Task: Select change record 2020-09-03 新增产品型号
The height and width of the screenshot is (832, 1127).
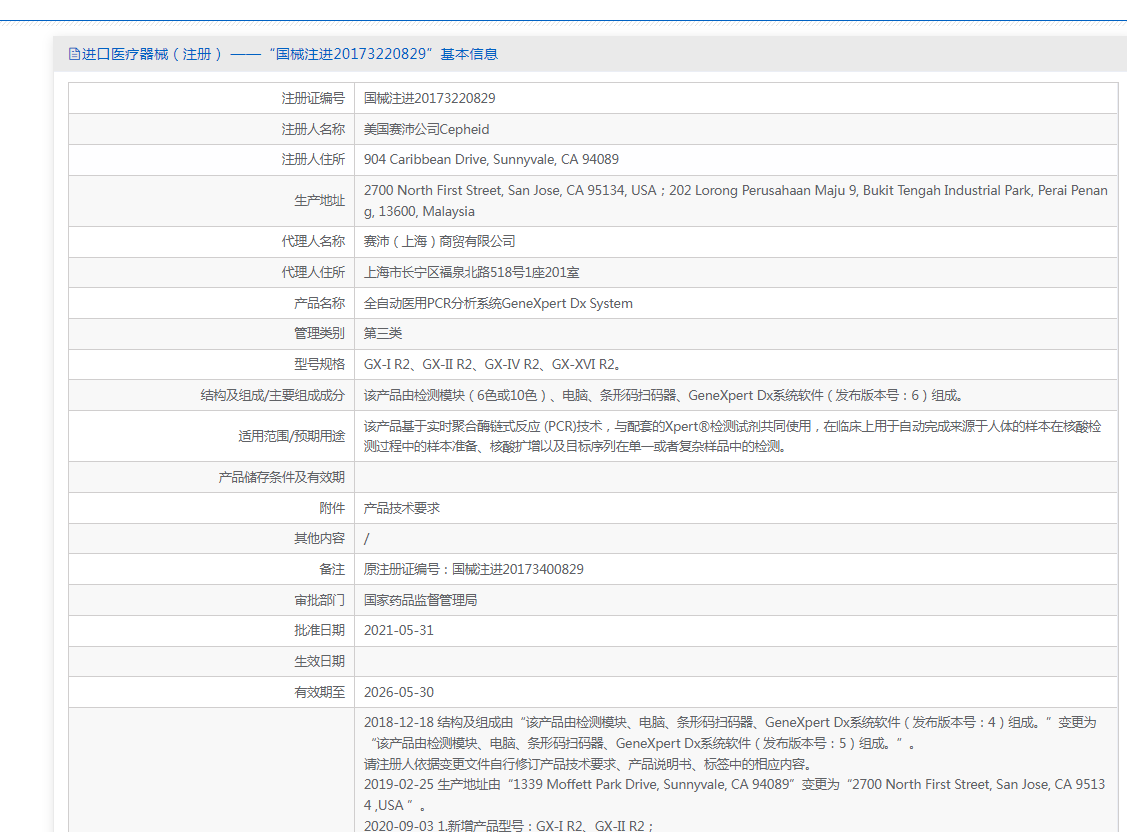Action: 509,826
